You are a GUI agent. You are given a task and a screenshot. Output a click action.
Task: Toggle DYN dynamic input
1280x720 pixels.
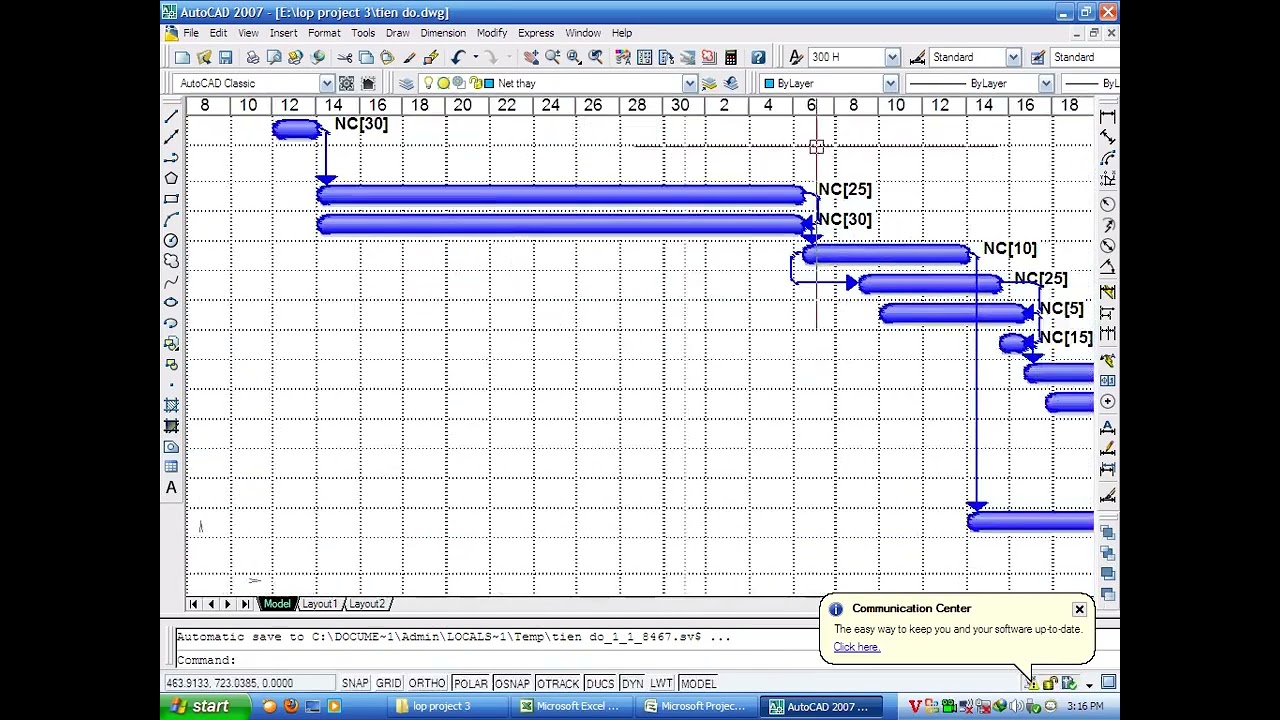632,683
